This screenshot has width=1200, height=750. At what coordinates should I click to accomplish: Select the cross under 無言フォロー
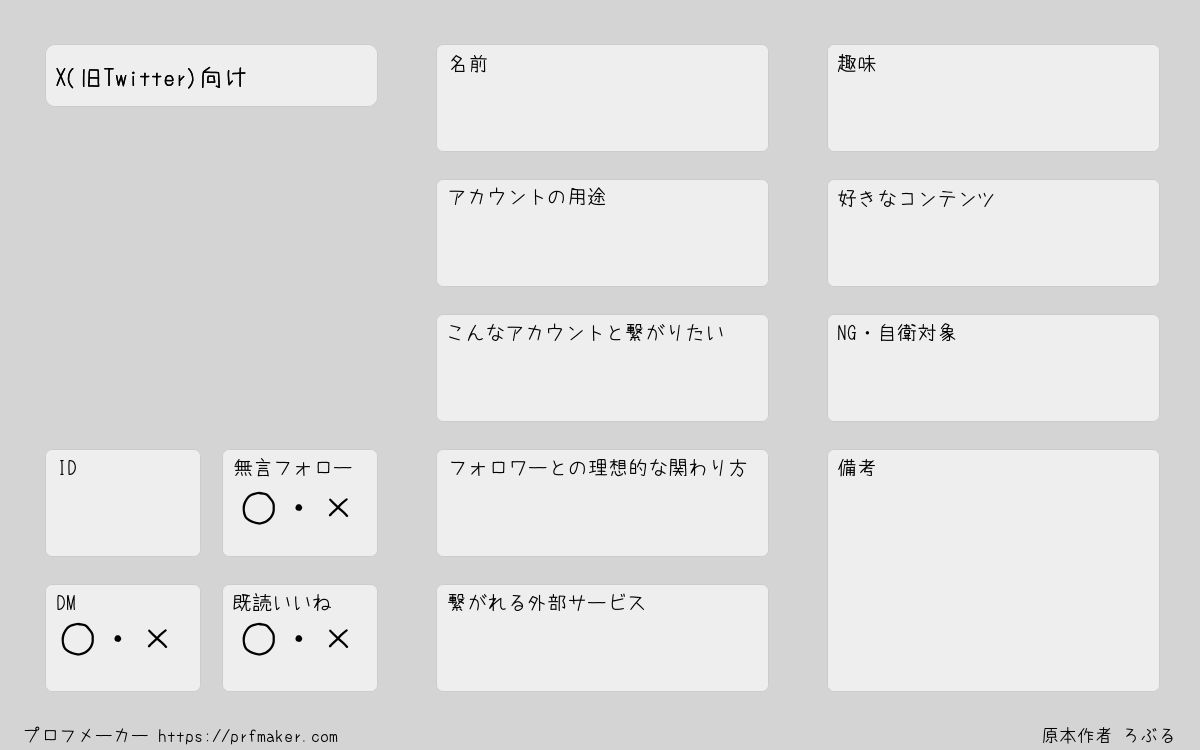tap(338, 508)
